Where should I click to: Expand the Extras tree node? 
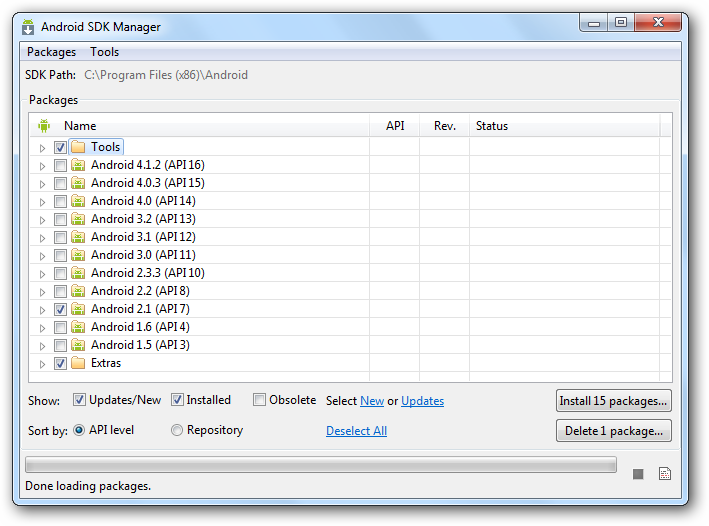coord(43,364)
